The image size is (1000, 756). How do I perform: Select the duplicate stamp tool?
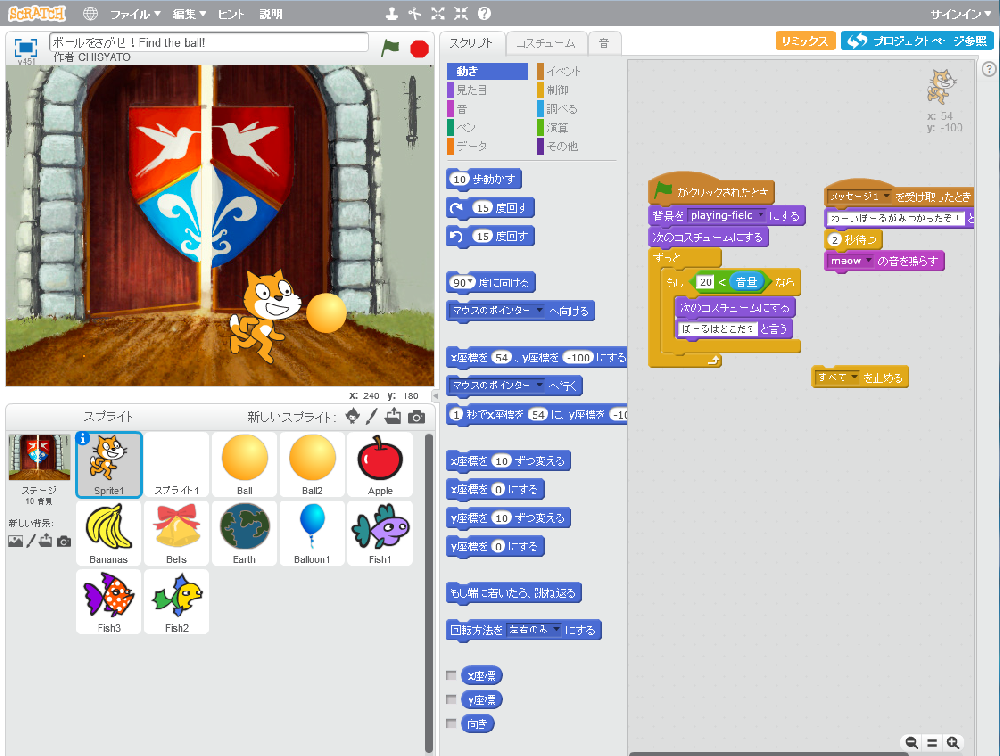(392, 13)
